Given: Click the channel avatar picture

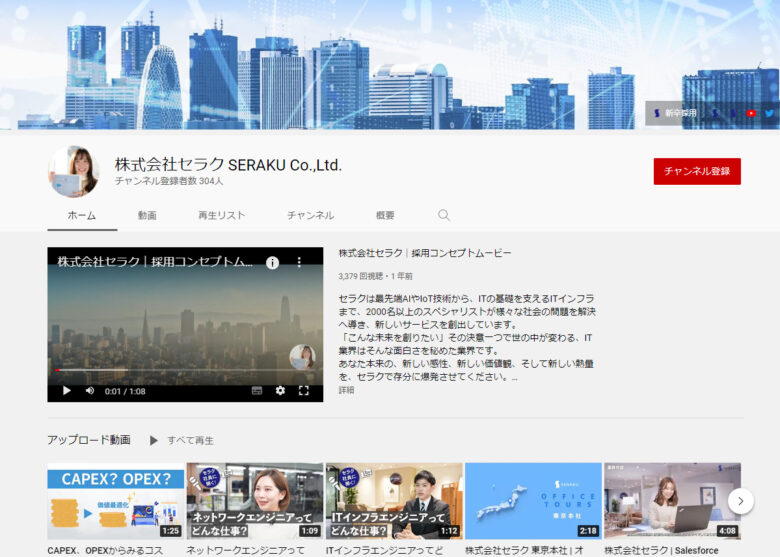Looking at the screenshot, I should (x=74, y=171).
